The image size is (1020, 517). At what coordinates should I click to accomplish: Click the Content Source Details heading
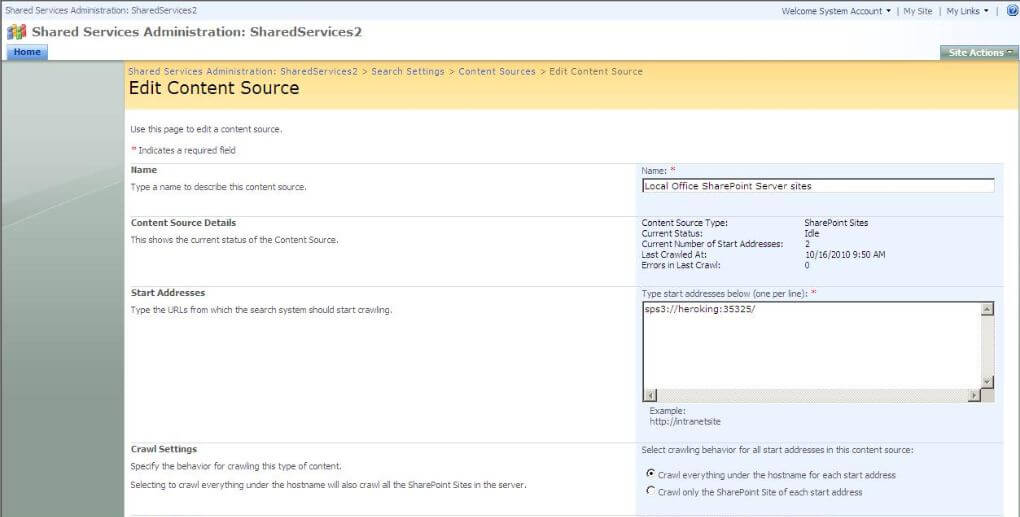click(183, 223)
